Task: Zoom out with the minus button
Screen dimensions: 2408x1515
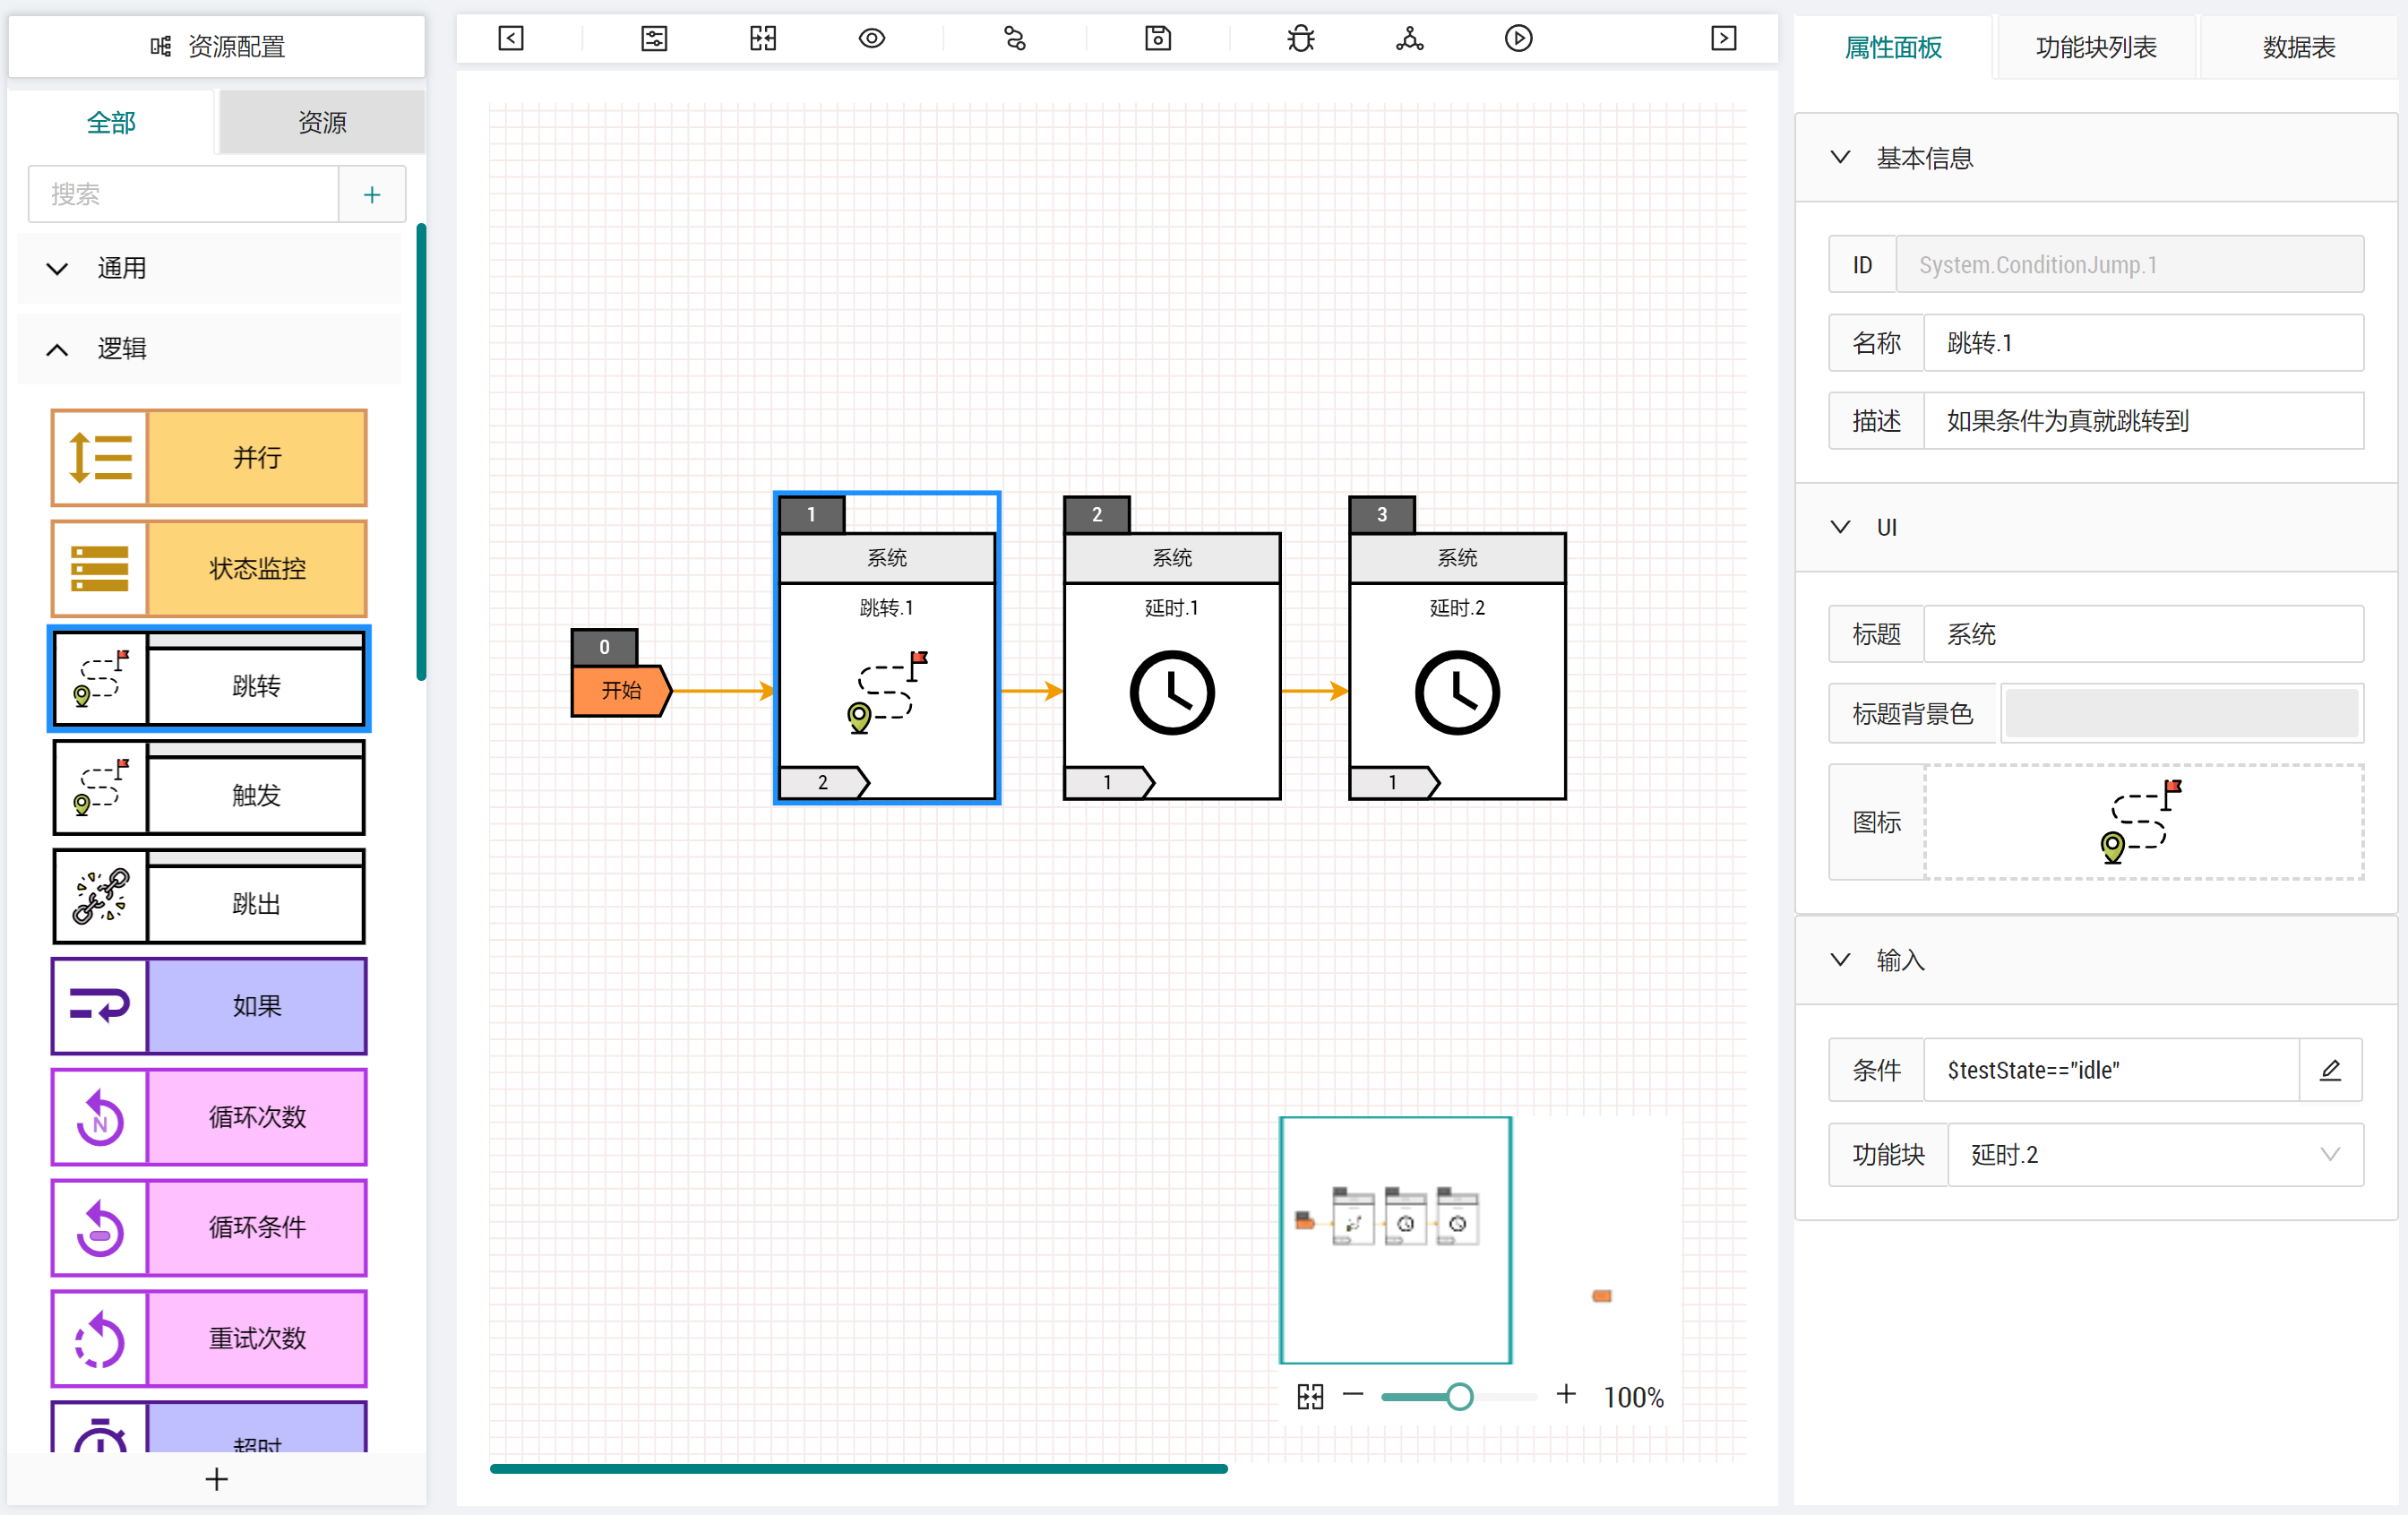Action: pos(1353,1395)
